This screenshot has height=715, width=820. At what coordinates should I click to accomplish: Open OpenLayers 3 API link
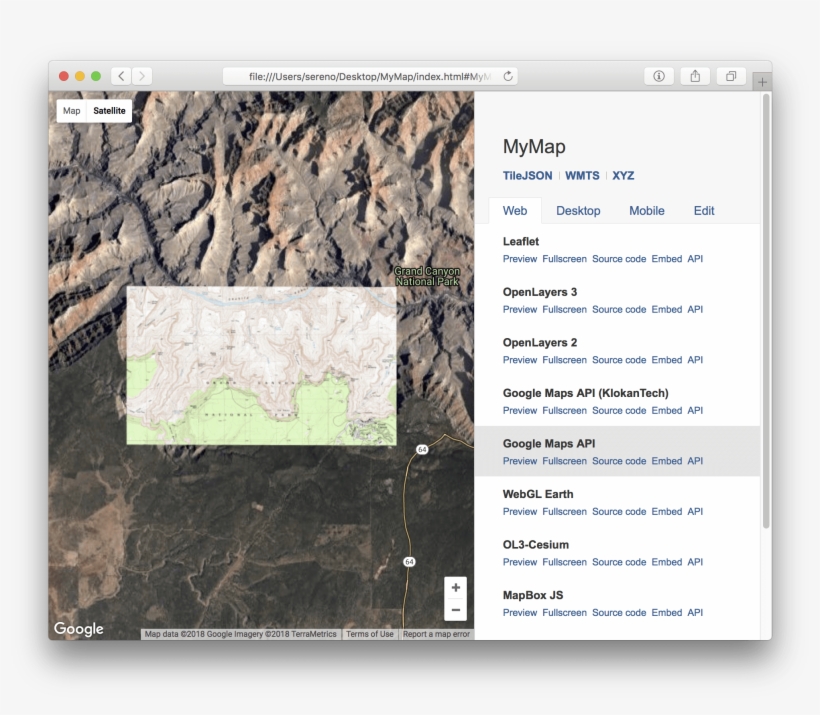(695, 310)
